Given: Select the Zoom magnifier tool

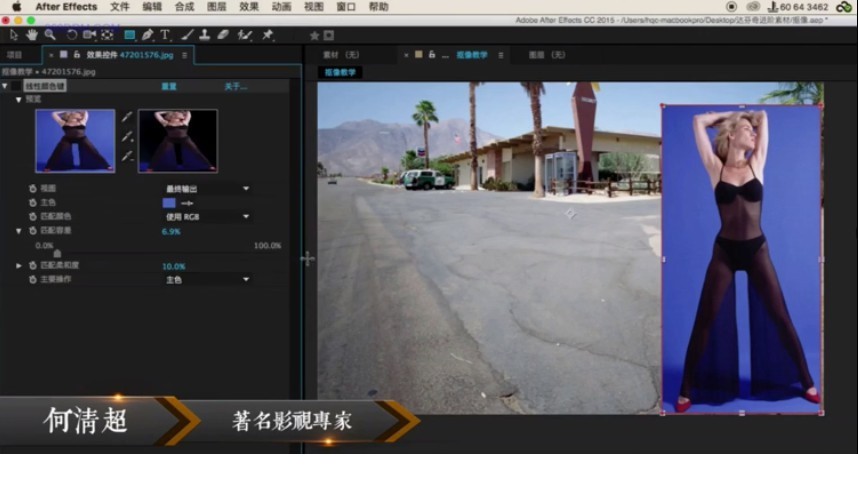Looking at the screenshot, I should [50, 35].
